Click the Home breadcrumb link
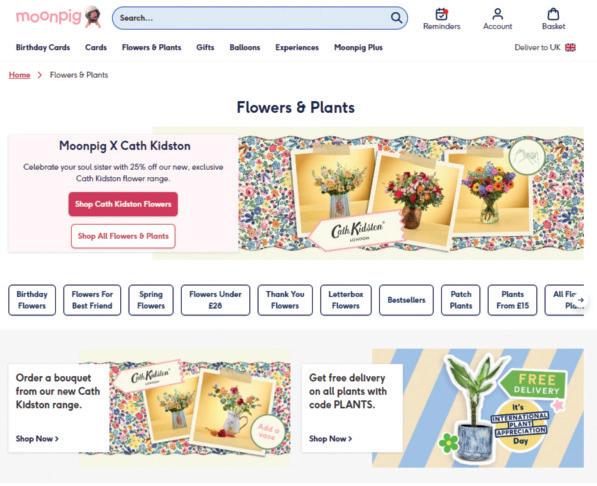 pos(19,75)
